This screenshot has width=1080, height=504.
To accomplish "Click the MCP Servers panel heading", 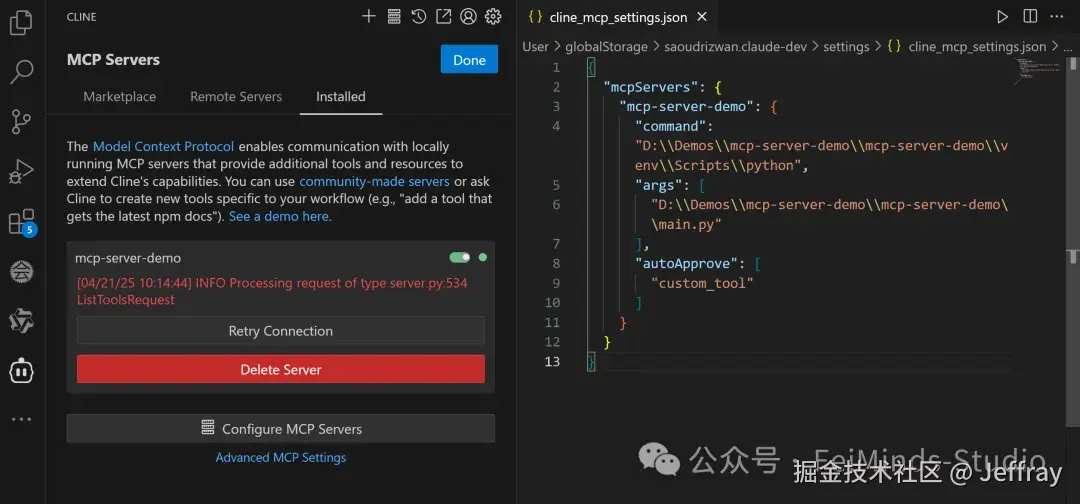I will coord(114,60).
